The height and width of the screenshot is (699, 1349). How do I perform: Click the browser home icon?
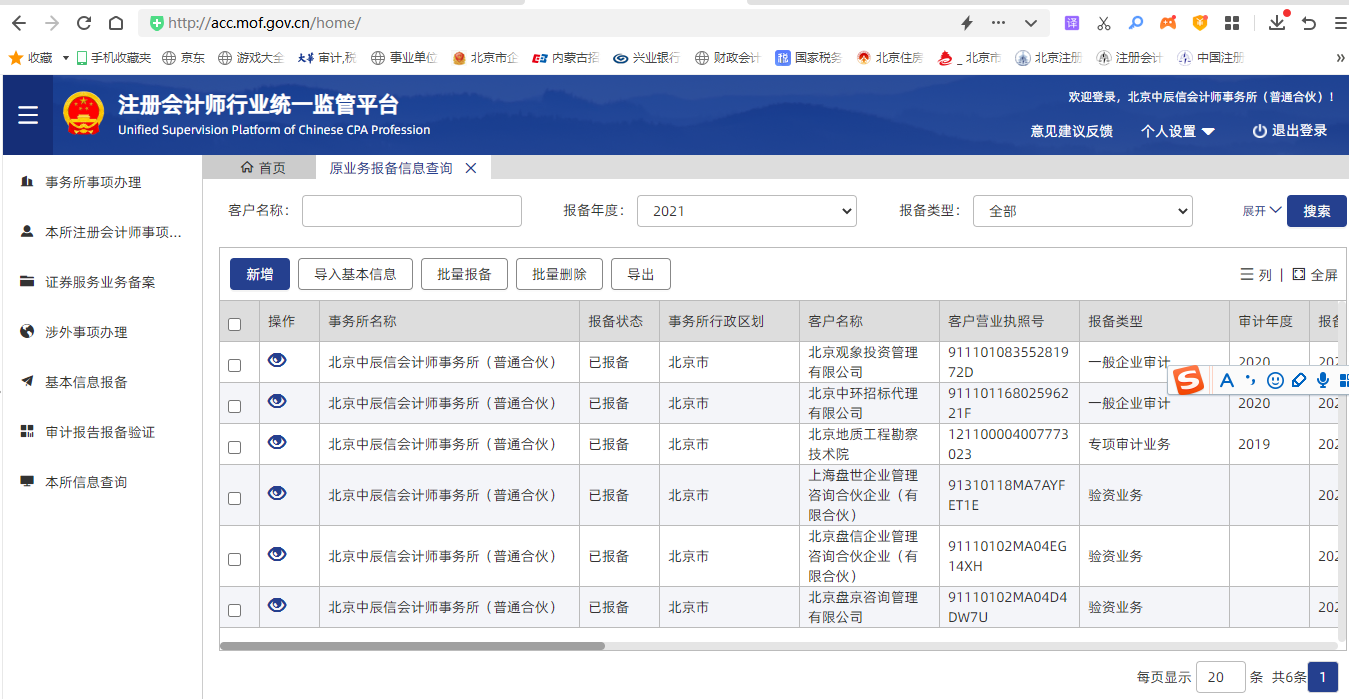(x=116, y=23)
